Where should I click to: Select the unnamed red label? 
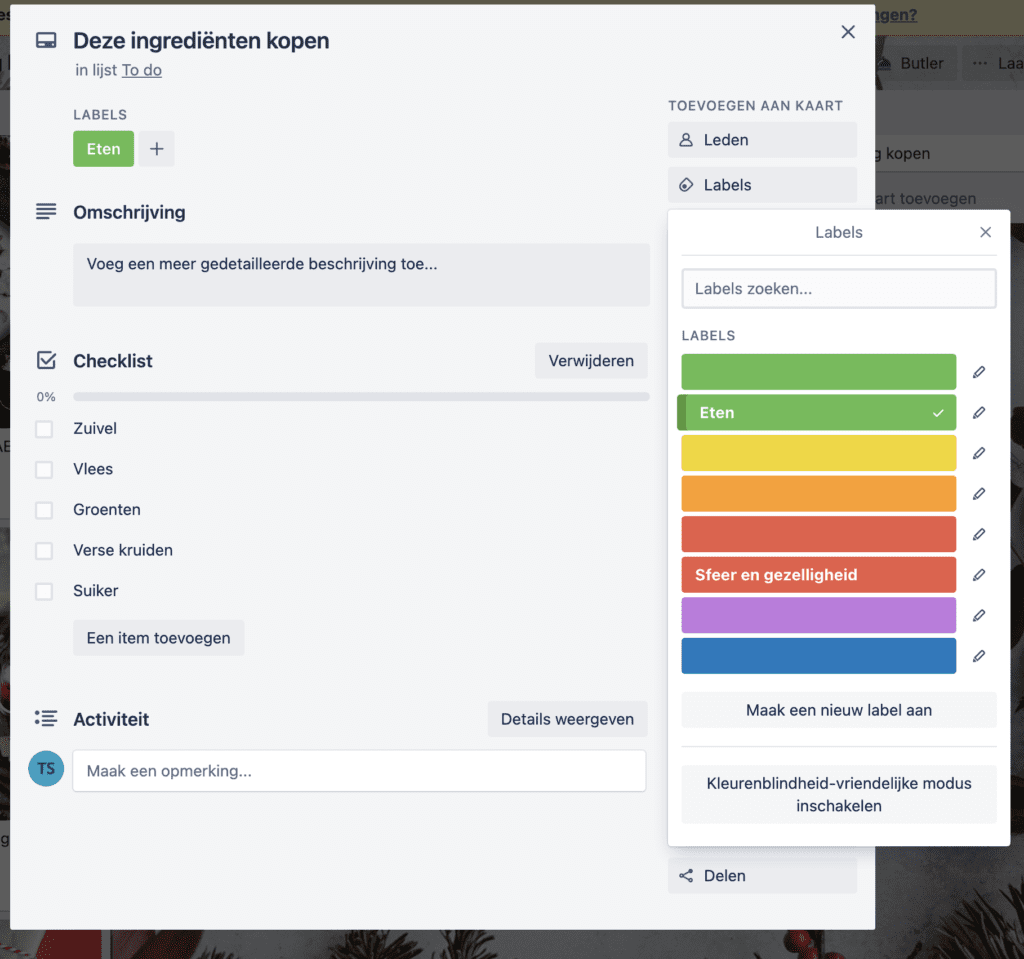click(818, 534)
